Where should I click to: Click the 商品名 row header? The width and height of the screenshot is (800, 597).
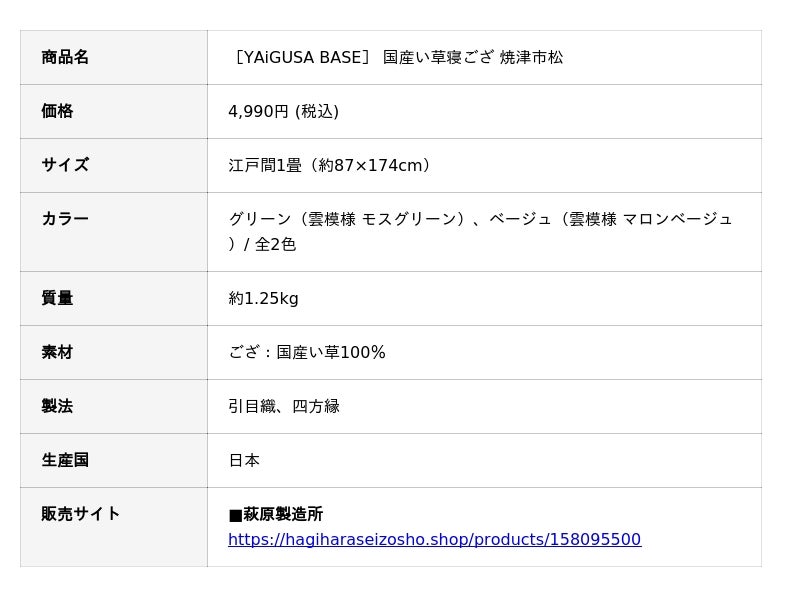point(65,57)
